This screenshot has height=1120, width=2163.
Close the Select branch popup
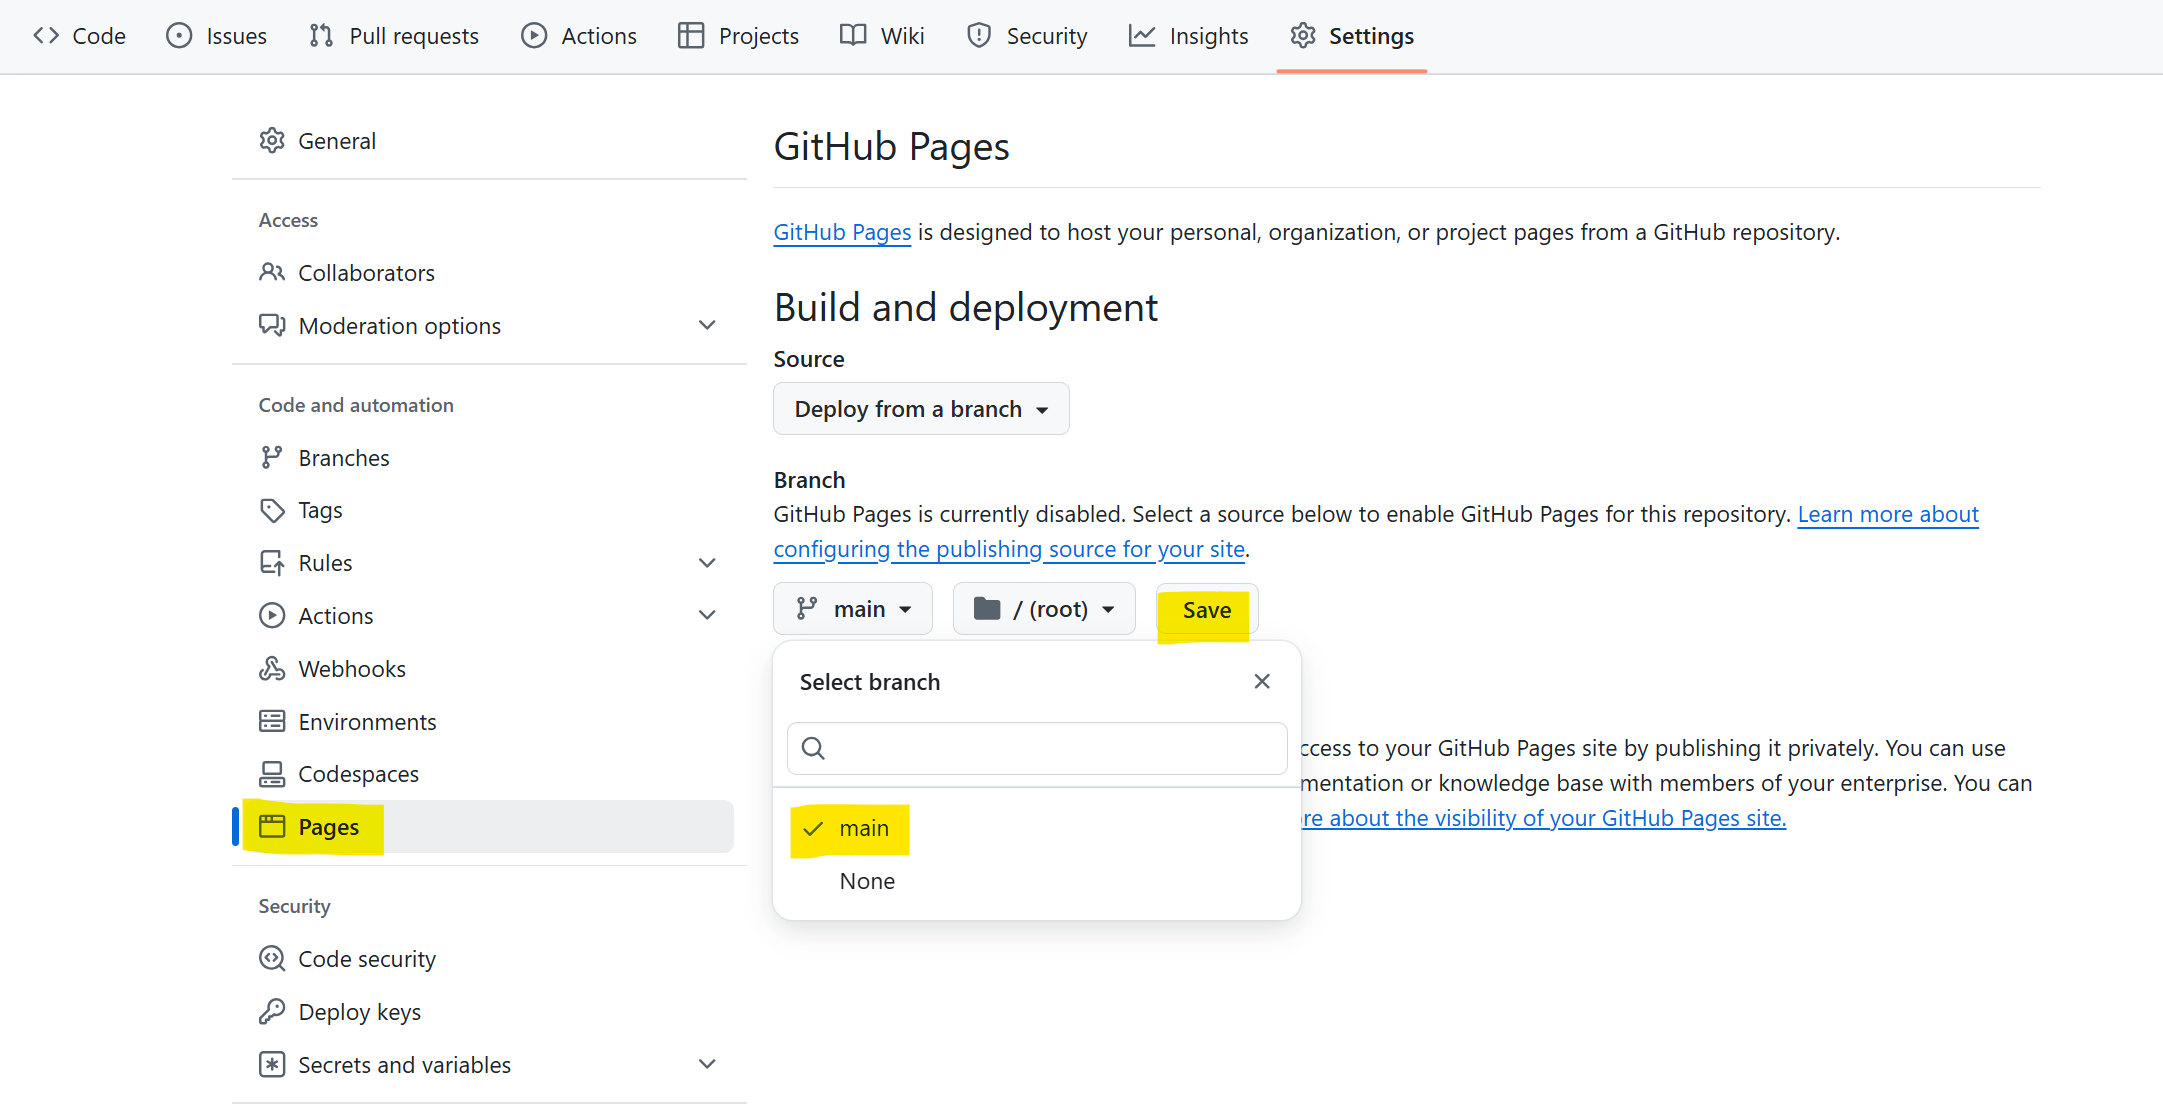pos(1262,682)
